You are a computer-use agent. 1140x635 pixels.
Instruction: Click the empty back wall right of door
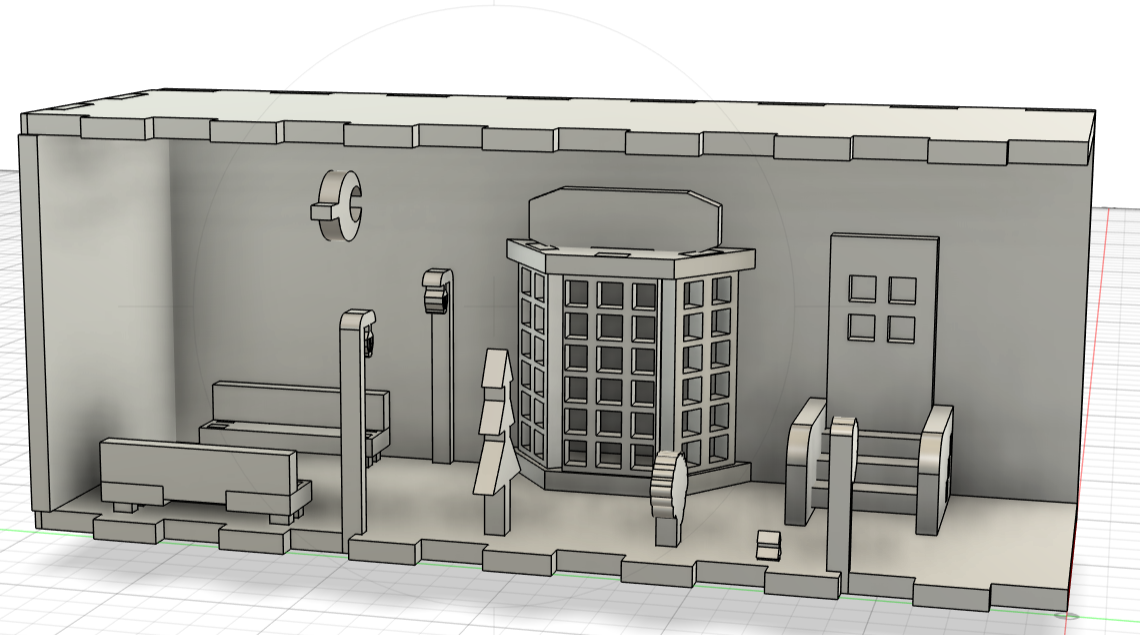(1010, 330)
